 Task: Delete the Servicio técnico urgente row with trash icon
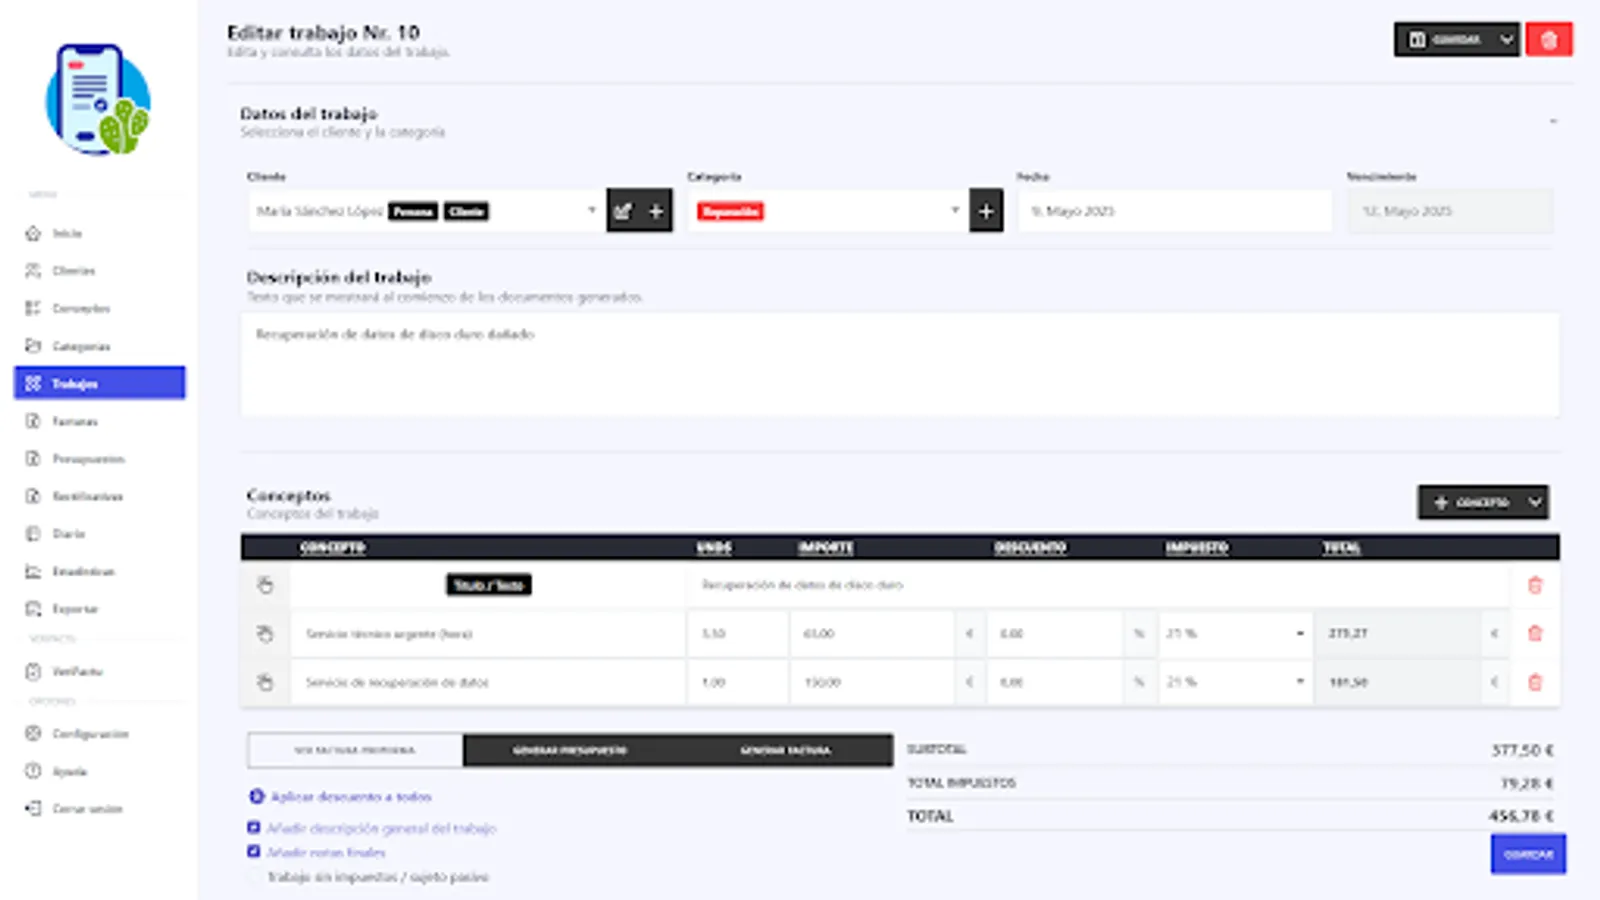coord(1535,633)
